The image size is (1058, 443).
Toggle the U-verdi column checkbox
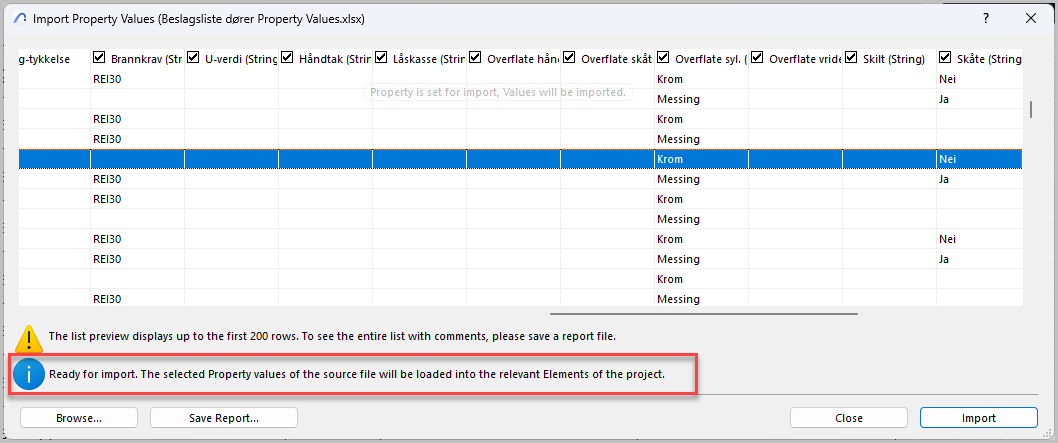coord(193,58)
